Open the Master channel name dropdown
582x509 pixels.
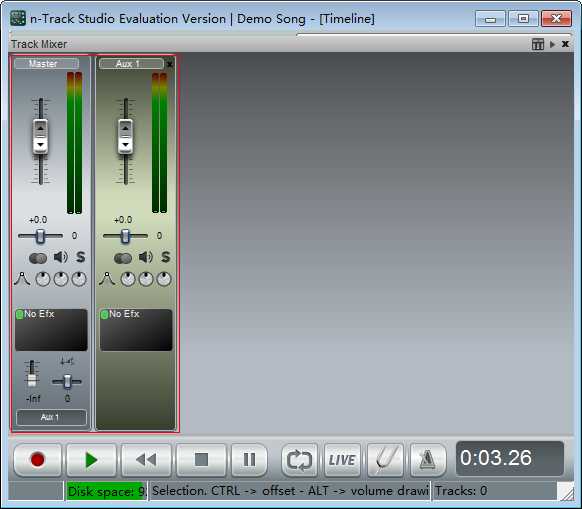46,64
